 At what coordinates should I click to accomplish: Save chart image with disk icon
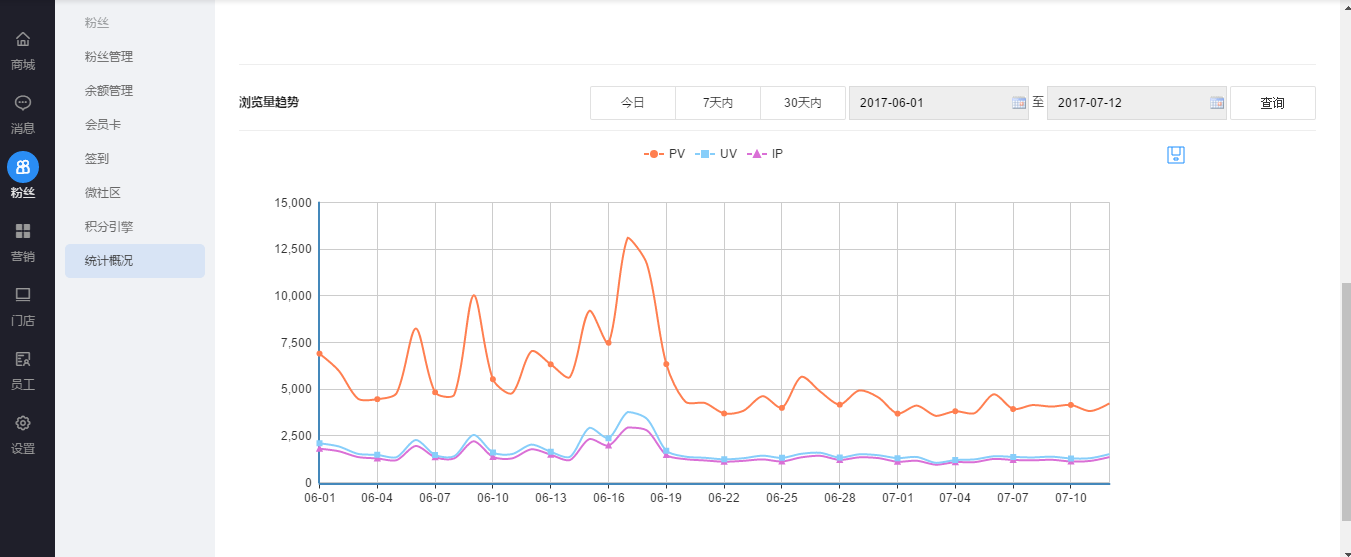(x=1176, y=154)
